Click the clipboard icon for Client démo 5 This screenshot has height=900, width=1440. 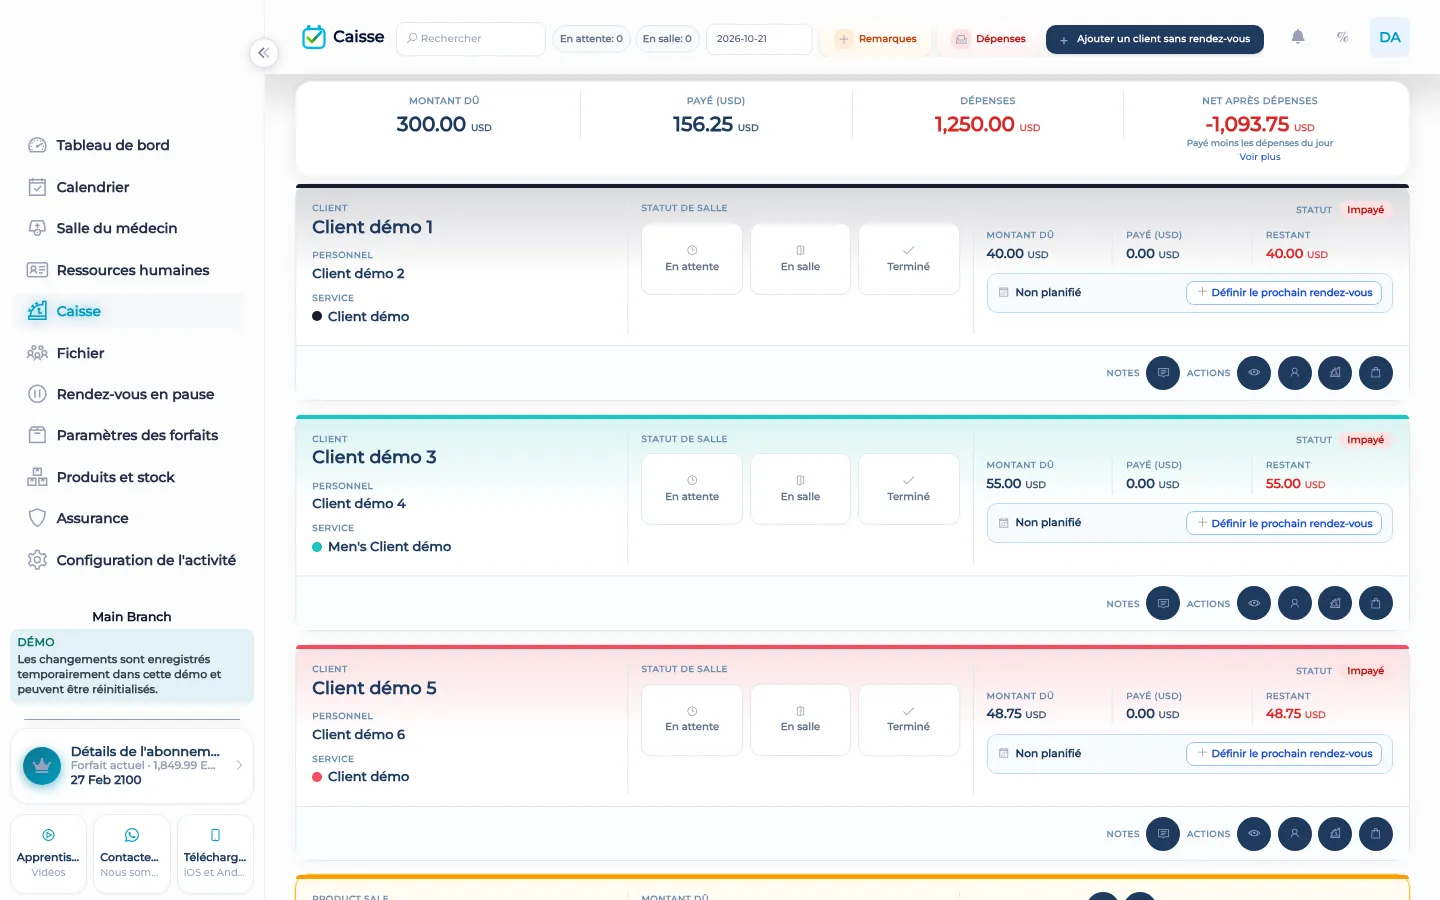coord(1376,834)
